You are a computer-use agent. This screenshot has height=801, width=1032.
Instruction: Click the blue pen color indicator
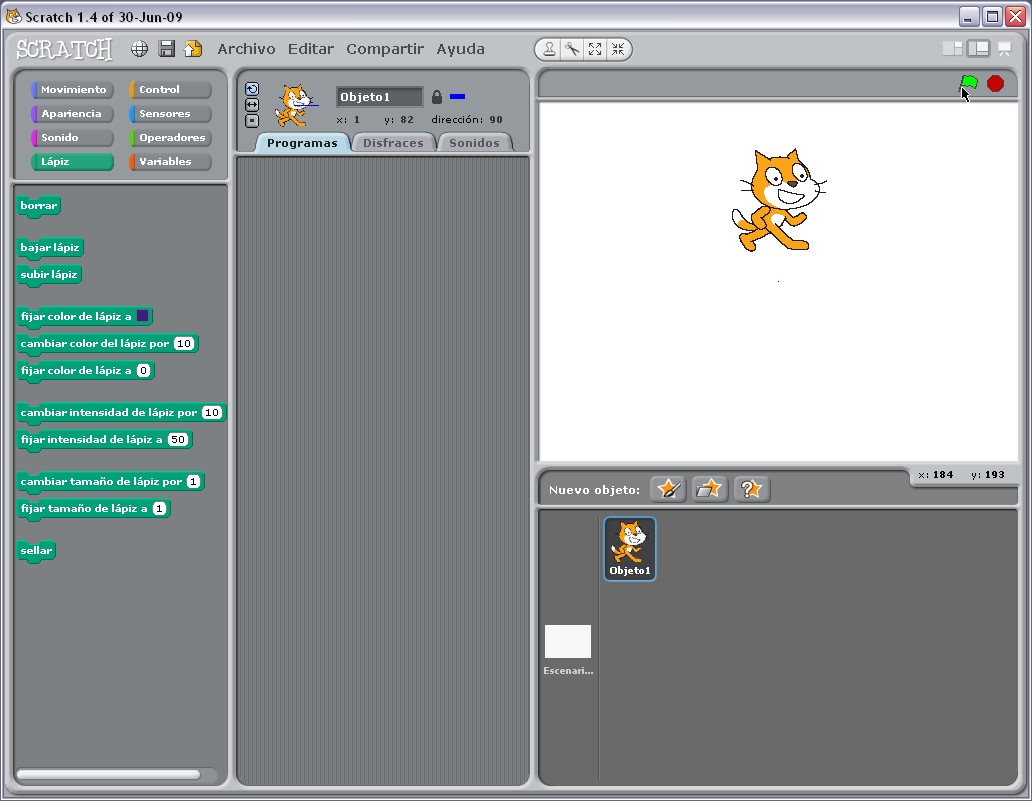point(457,97)
